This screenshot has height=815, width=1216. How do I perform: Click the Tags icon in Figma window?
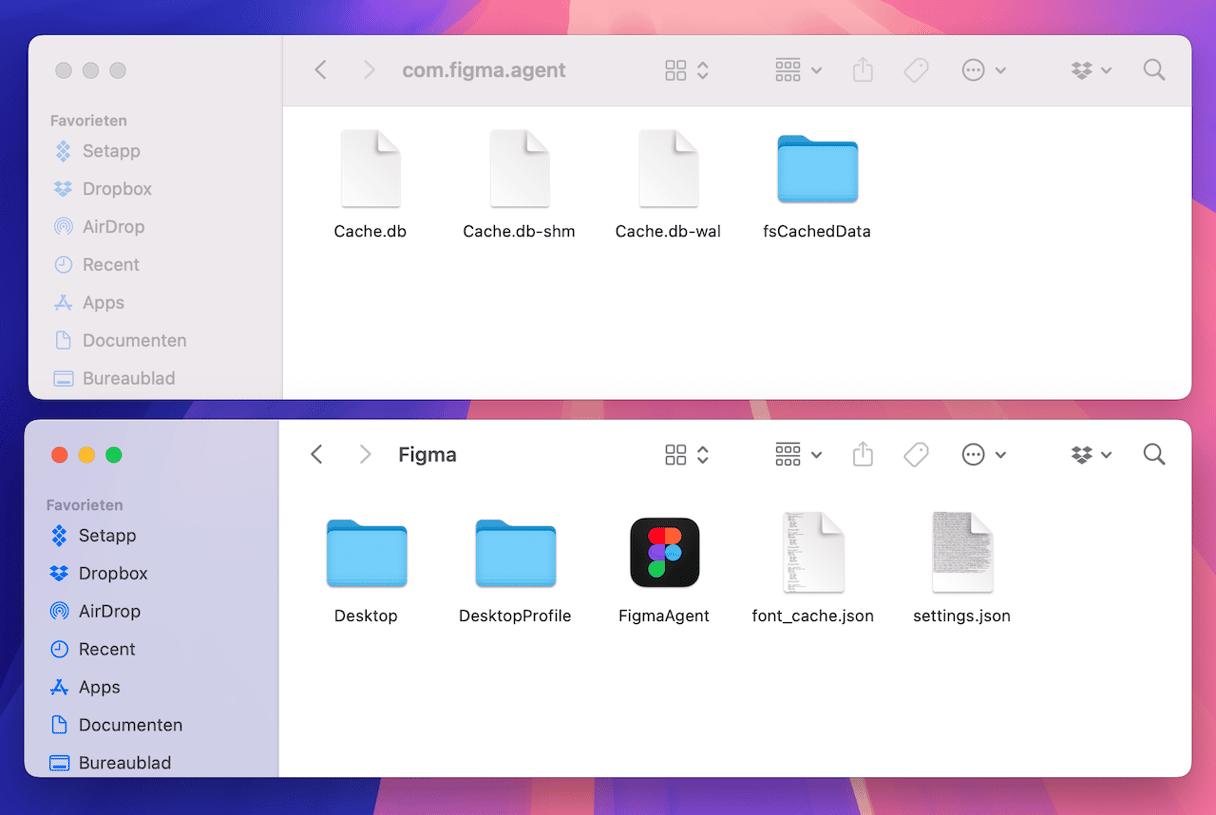pos(916,455)
